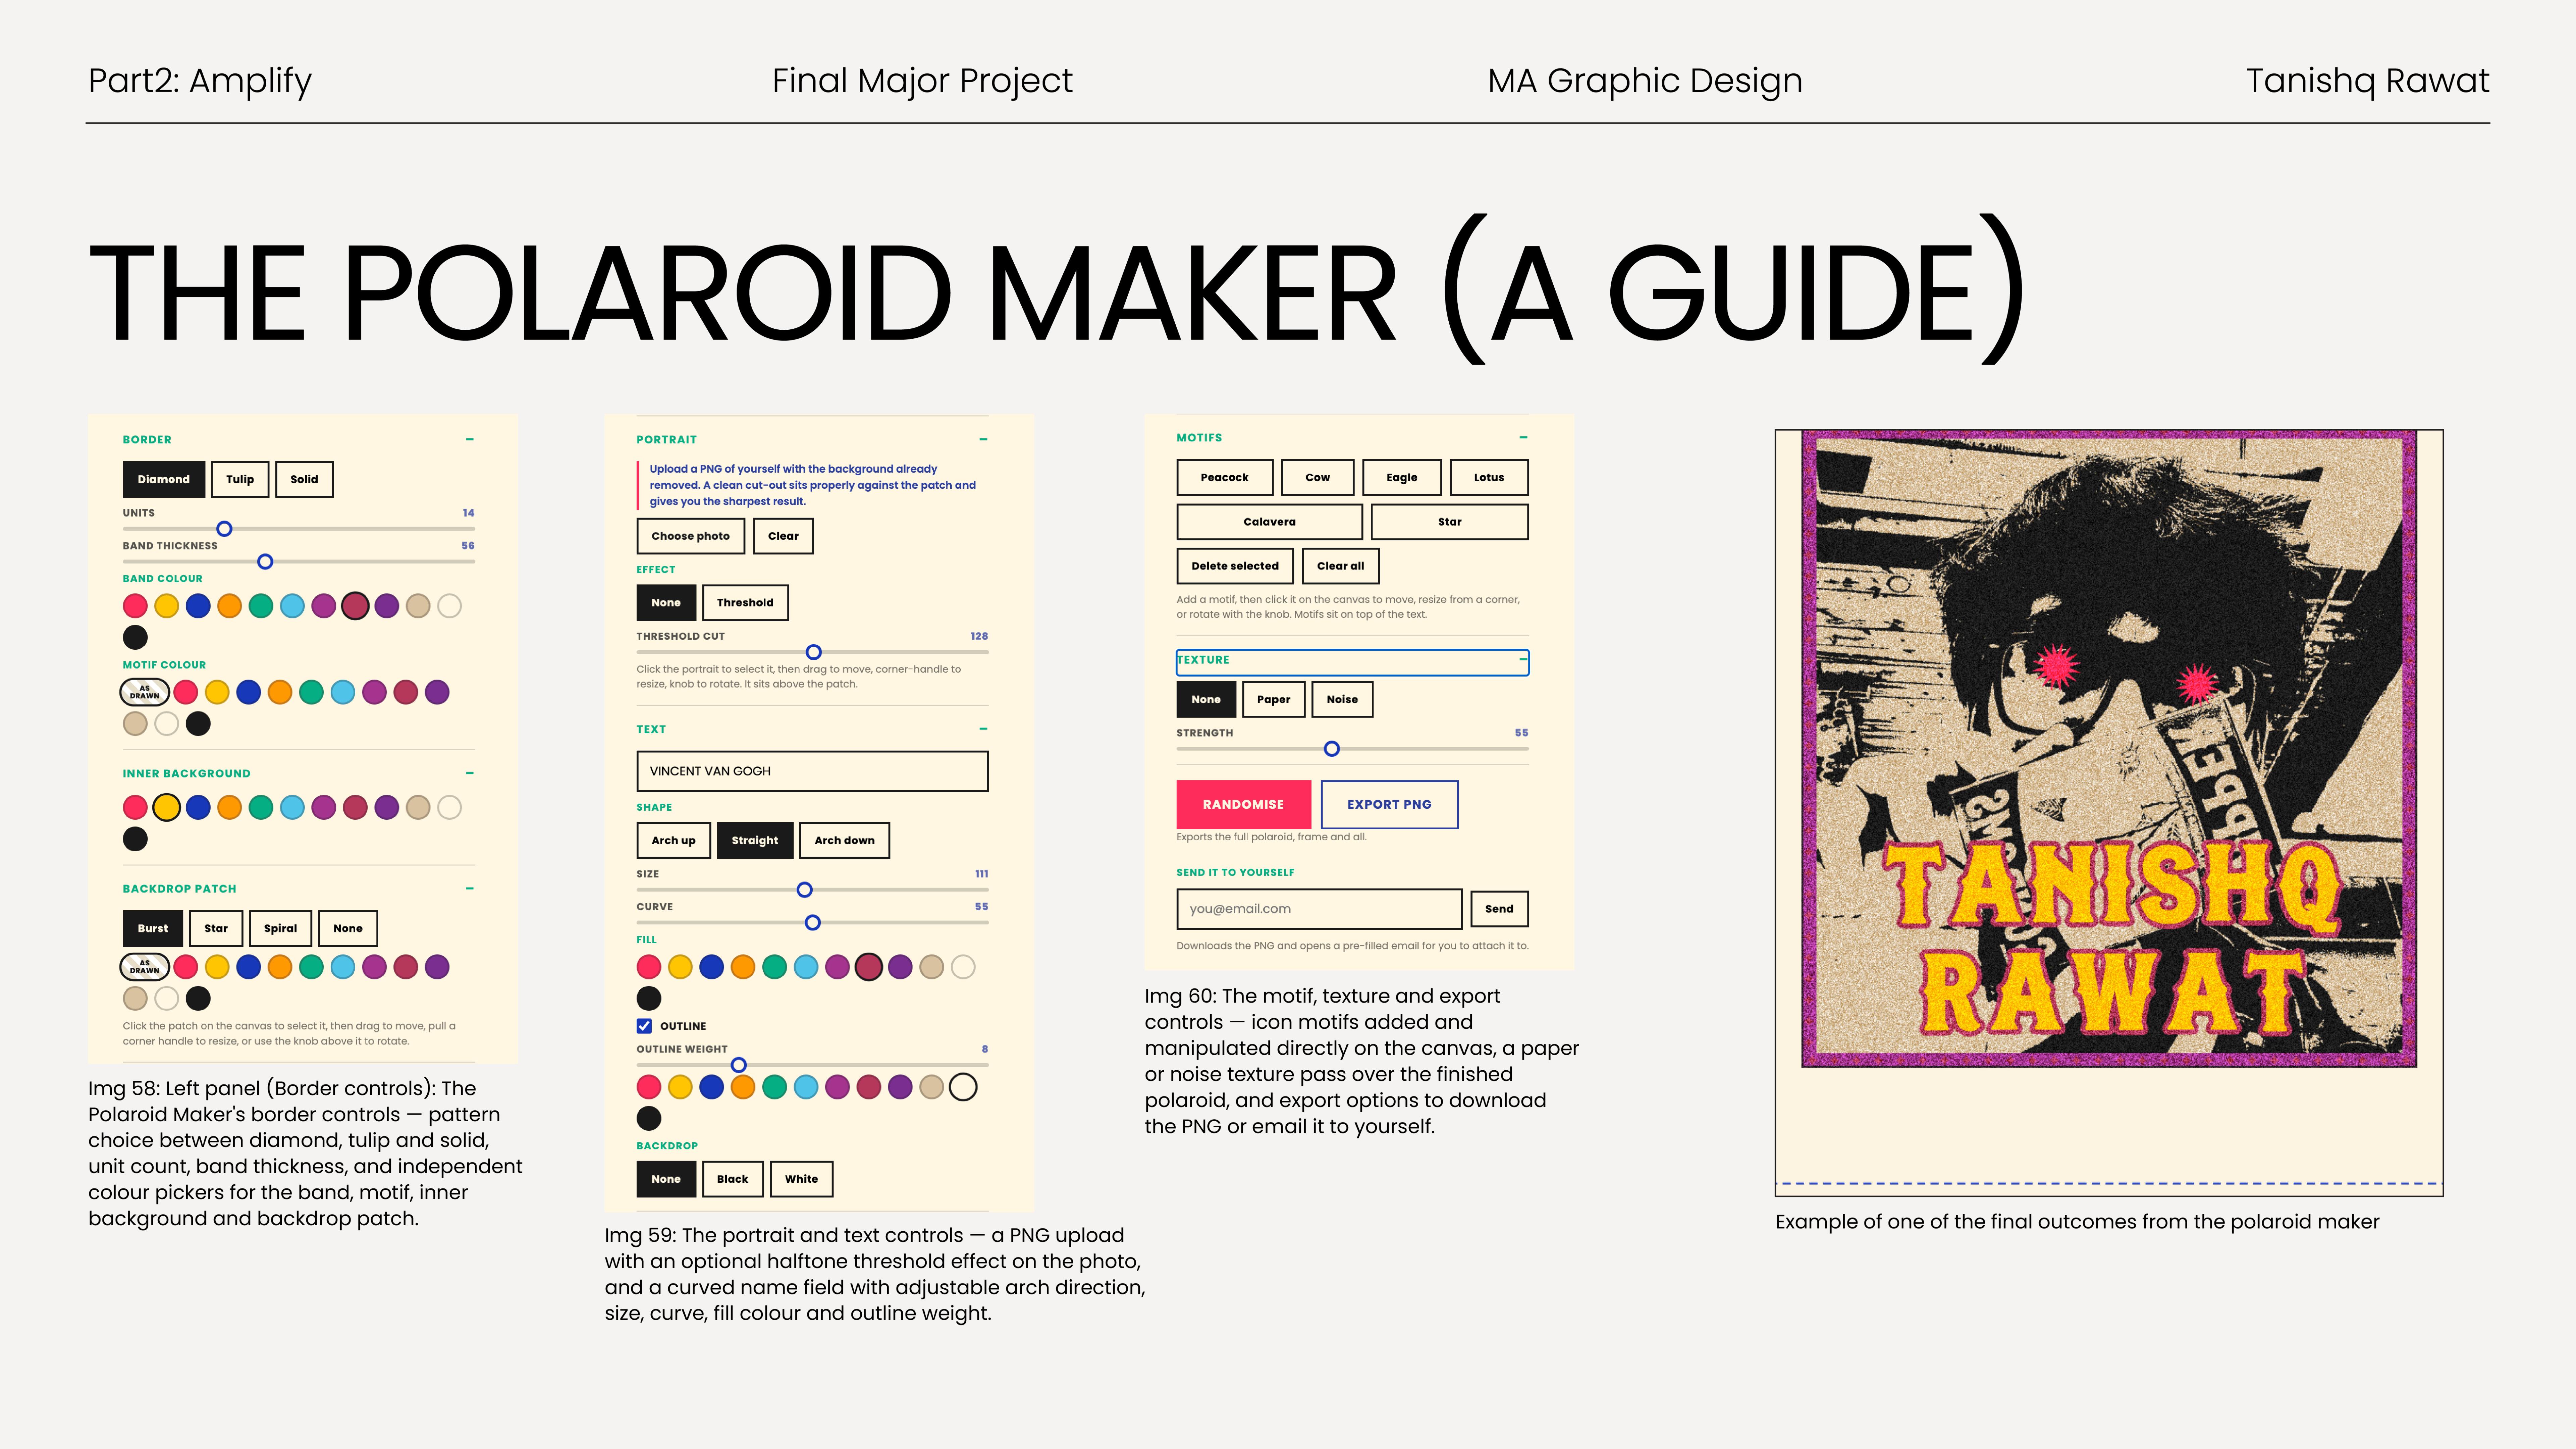Pick the black text Fill swatch
The image size is (2576, 1449).
point(649,998)
